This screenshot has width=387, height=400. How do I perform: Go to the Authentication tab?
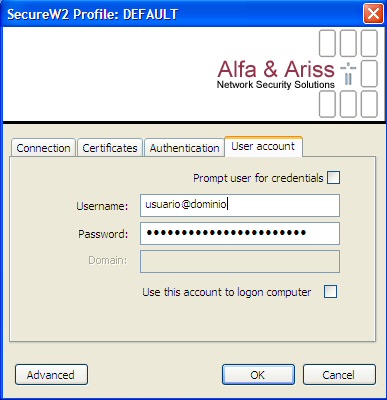pos(184,148)
